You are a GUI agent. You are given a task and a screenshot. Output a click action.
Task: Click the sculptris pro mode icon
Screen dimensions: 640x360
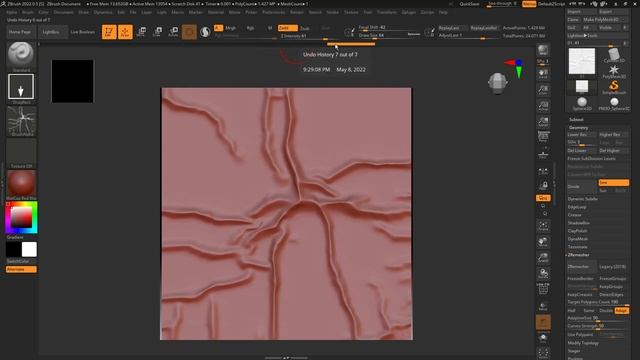coord(205,32)
